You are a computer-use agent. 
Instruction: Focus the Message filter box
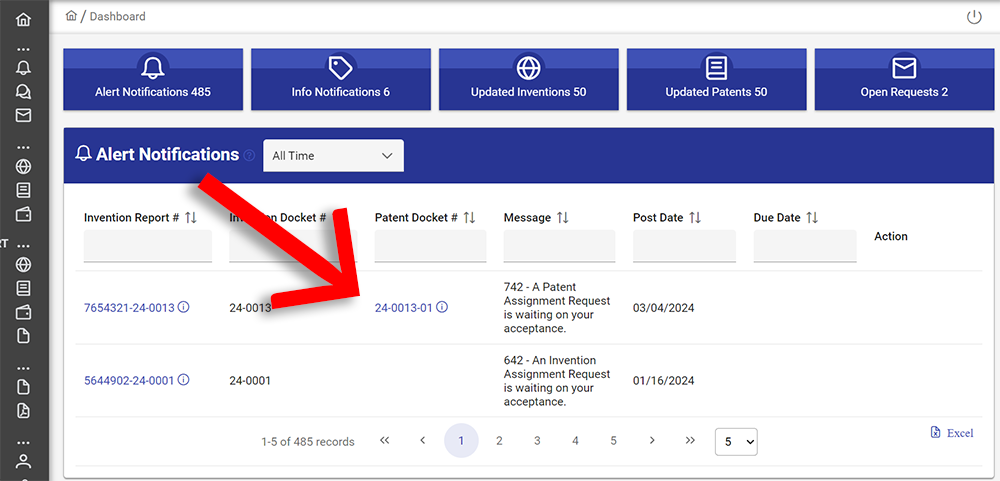pos(559,246)
